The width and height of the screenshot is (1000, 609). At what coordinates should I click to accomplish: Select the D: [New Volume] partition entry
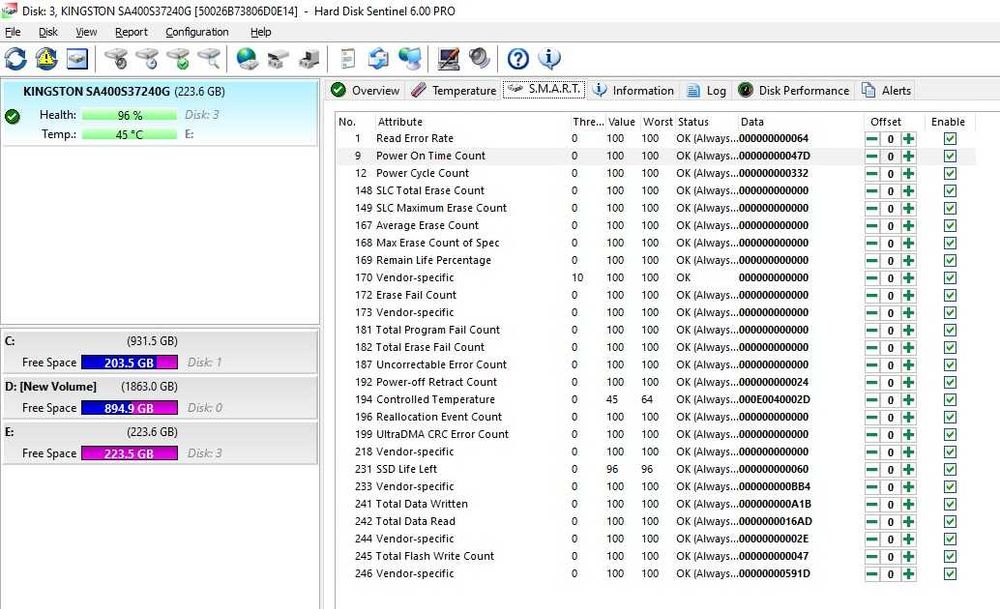pyautogui.click(x=159, y=397)
